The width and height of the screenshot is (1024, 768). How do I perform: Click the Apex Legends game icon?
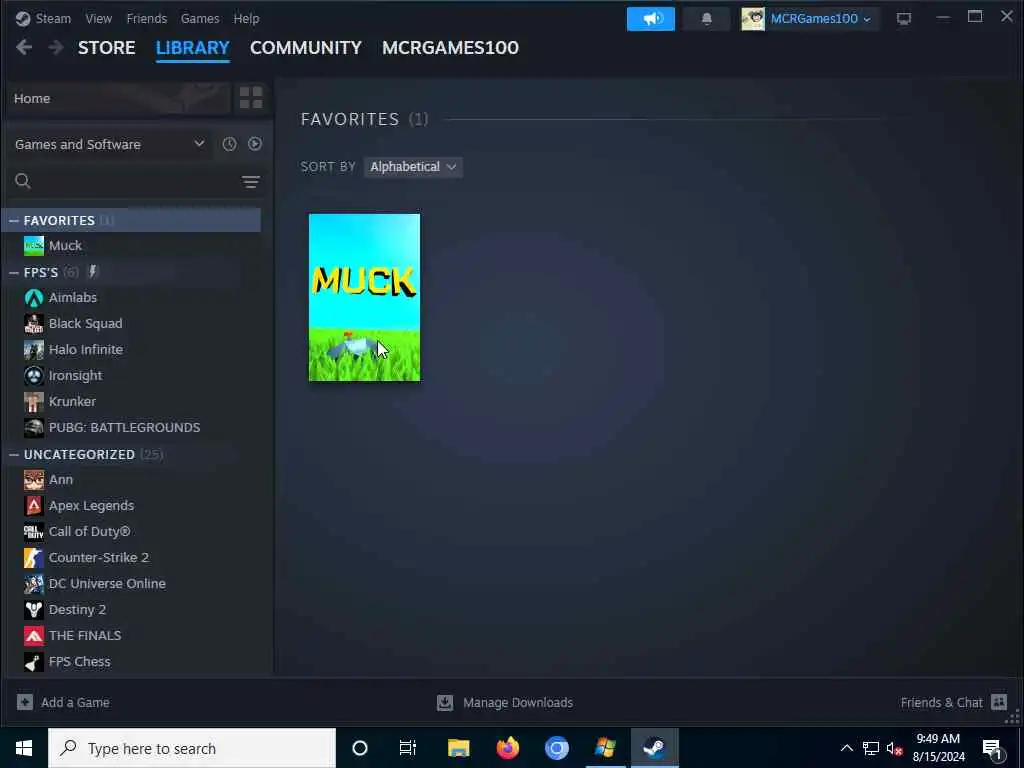[34, 505]
